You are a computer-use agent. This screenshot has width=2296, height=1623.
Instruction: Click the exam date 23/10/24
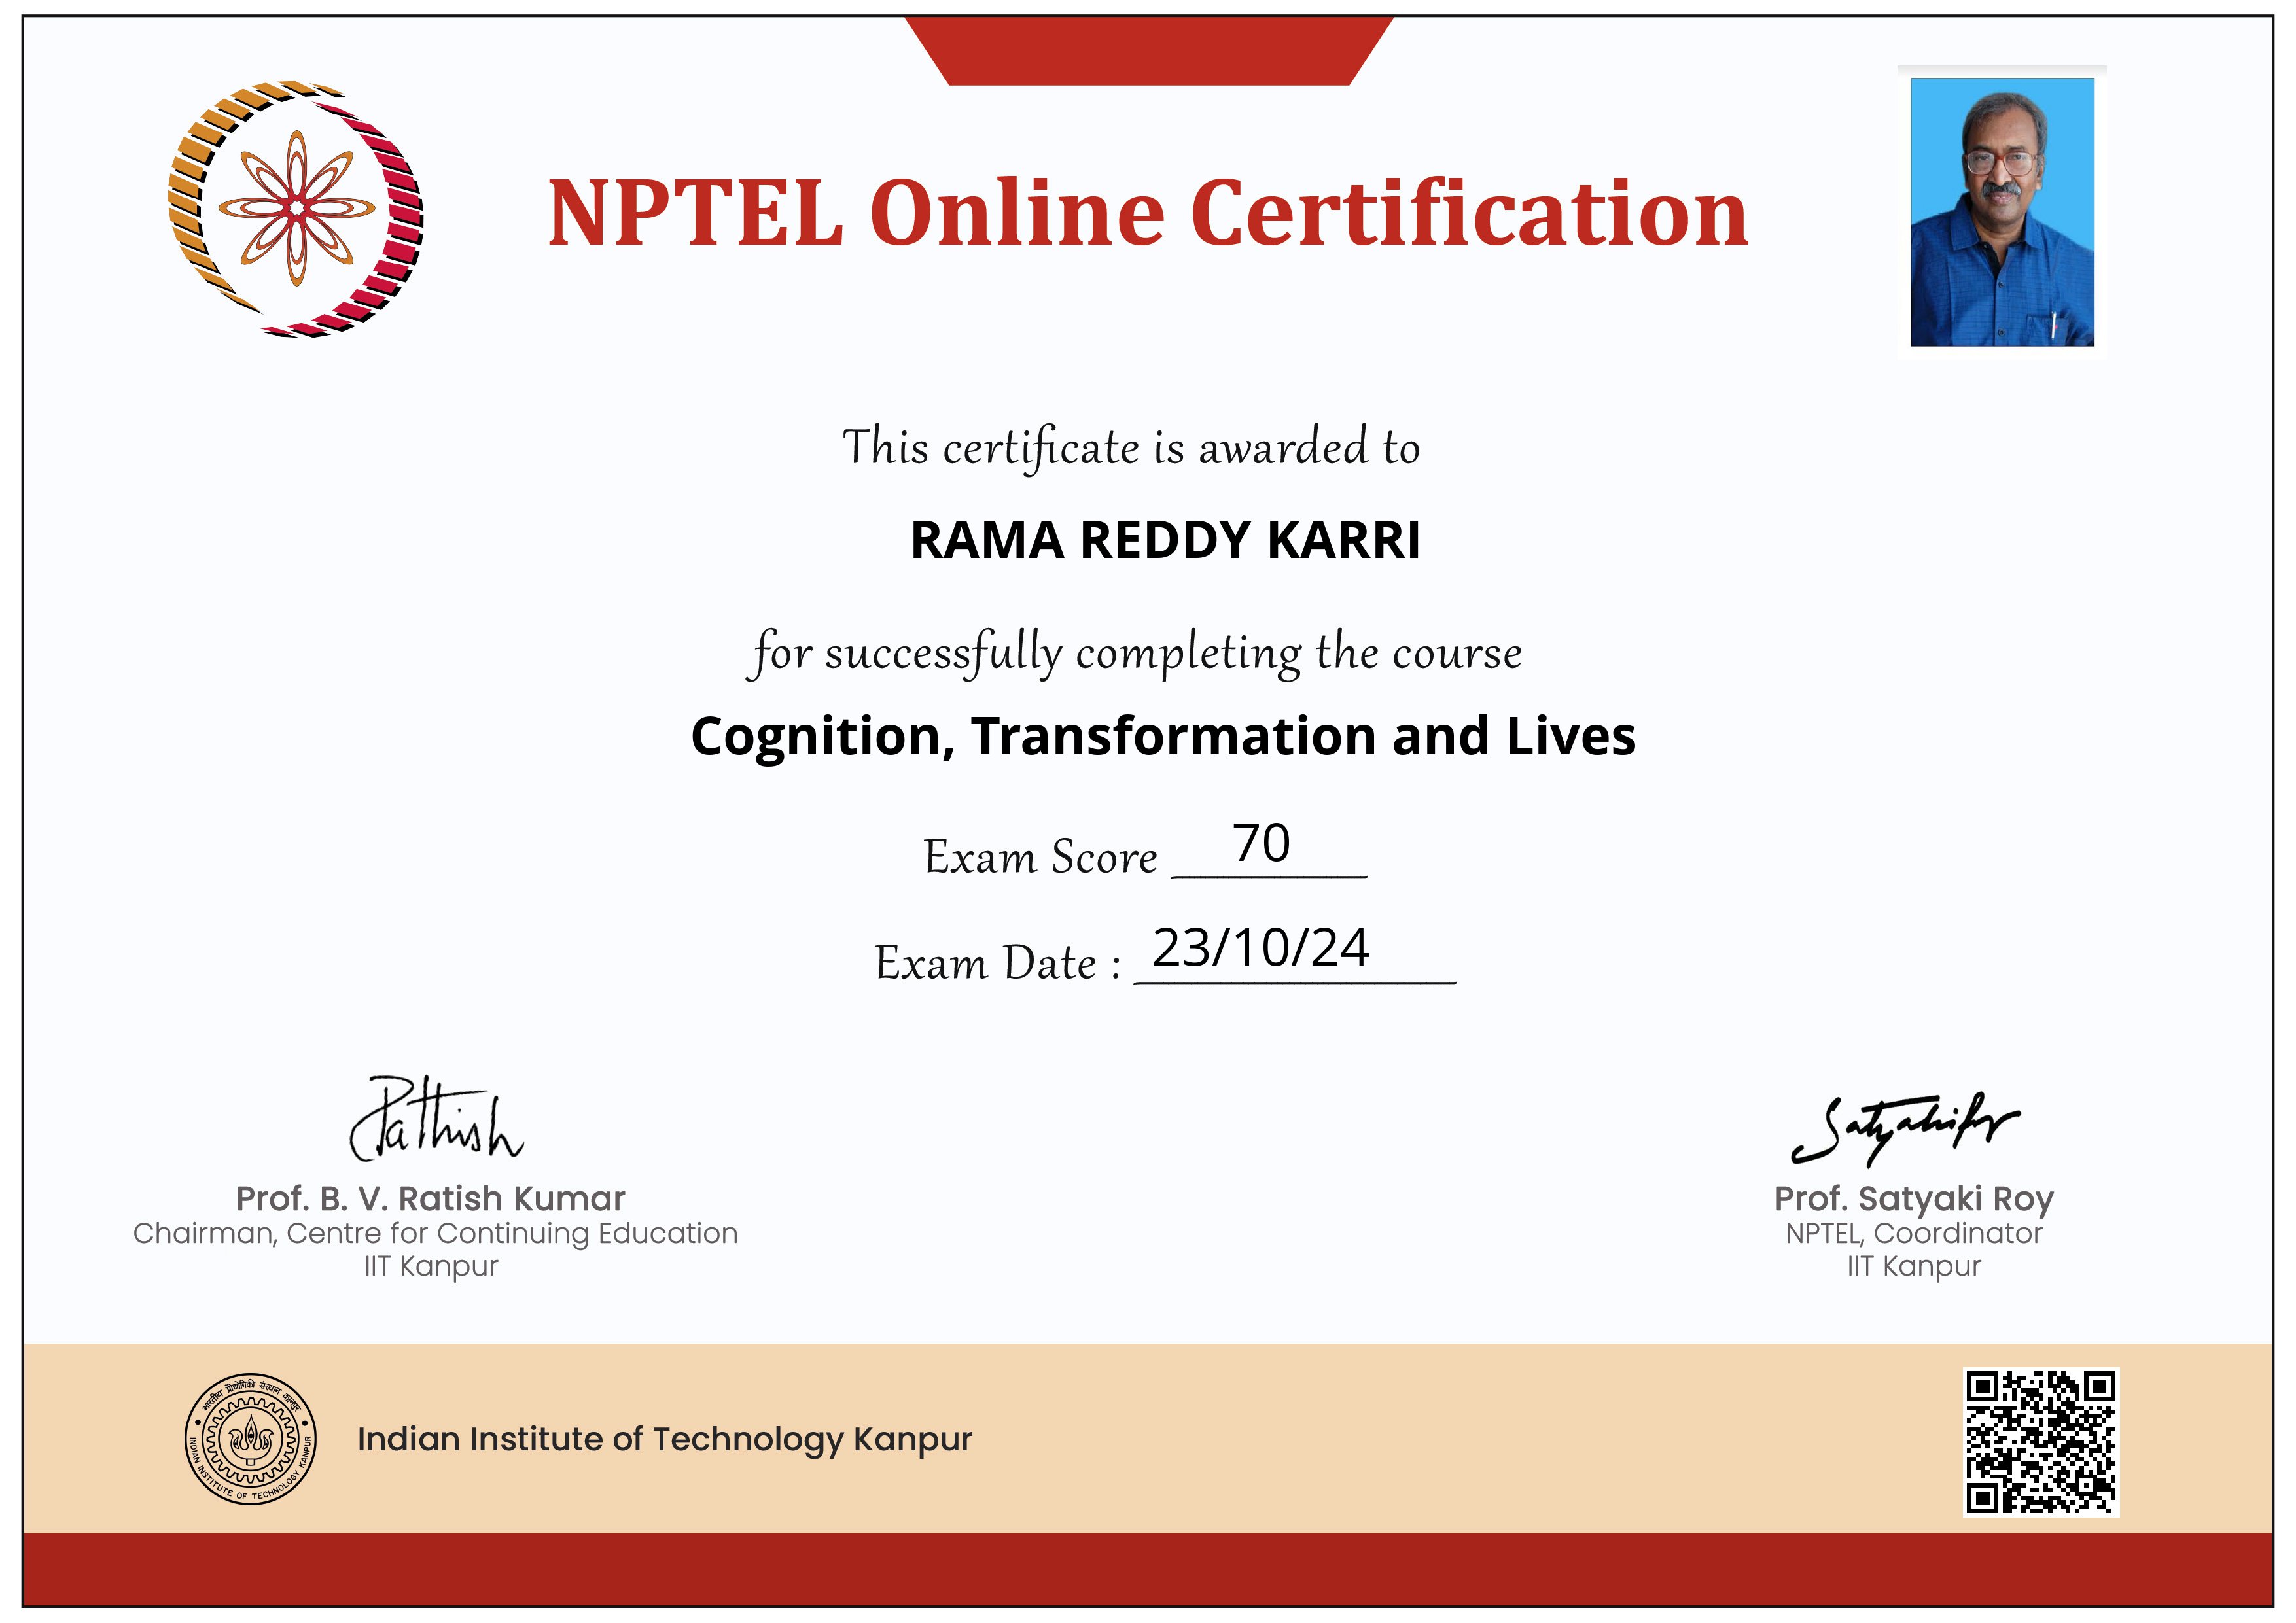pyautogui.click(x=1260, y=948)
